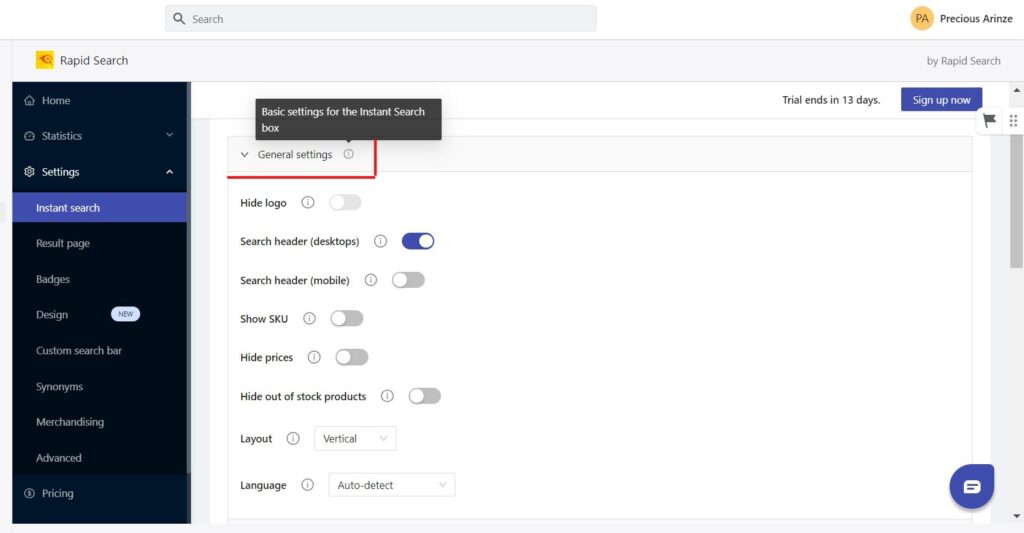Toggle the Hide logo switch
Image resolution: width=1024 pixels, height=533 pixels.
click(345, 202)
